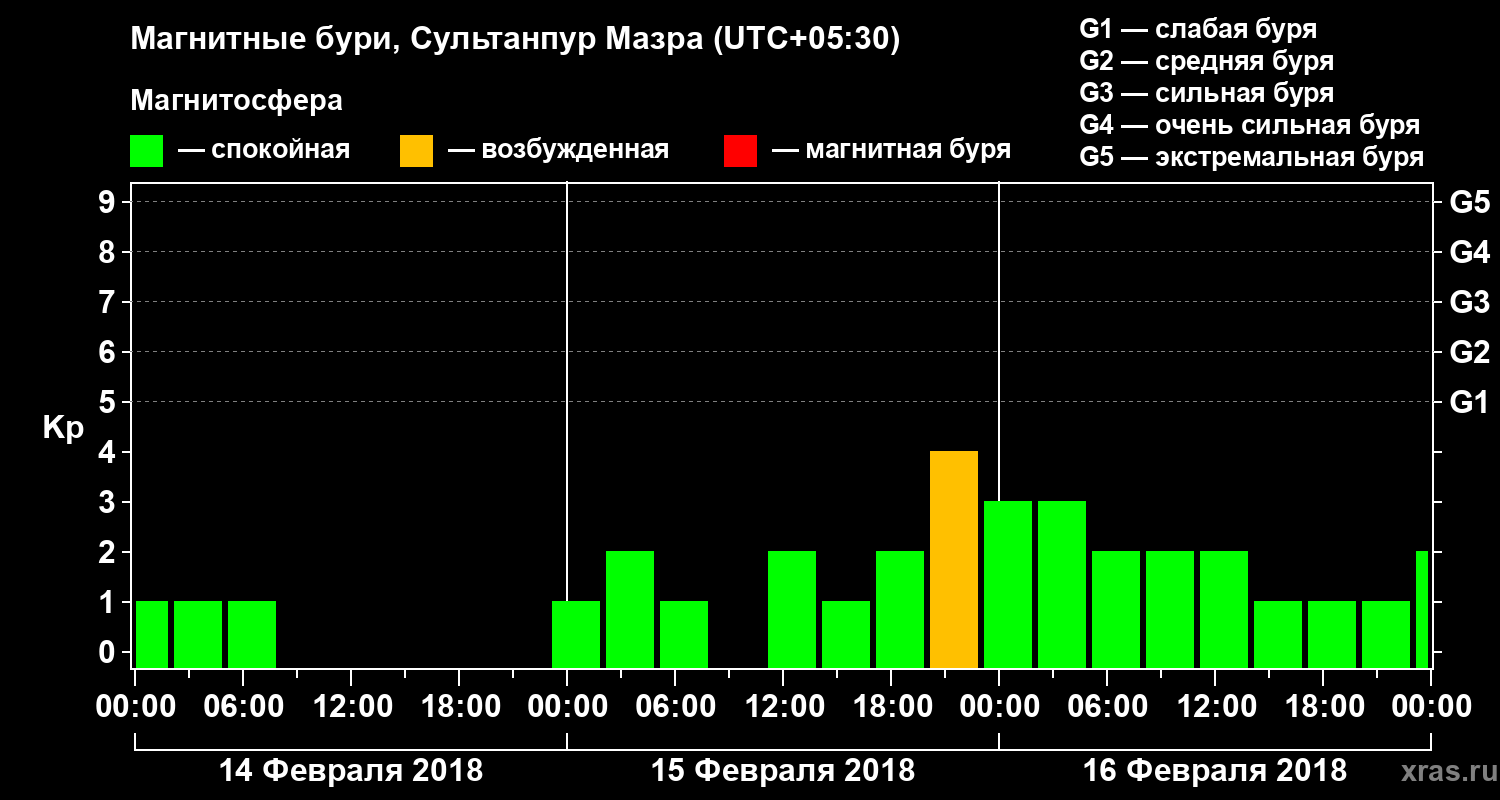Click 'G1 — слабая буря' legend line
The height and width of the screenshot is (800, 1500).
1198,29
